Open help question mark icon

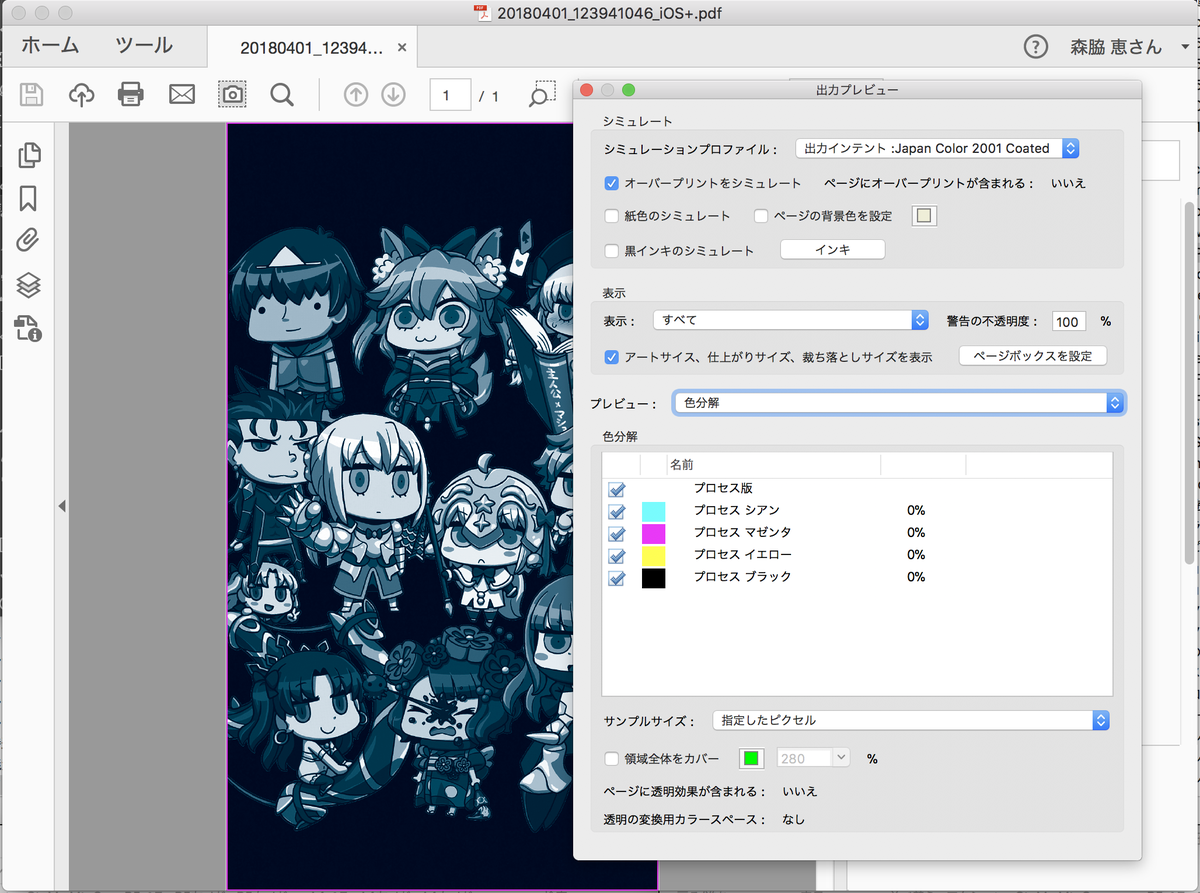click(x=1036, y=46)
